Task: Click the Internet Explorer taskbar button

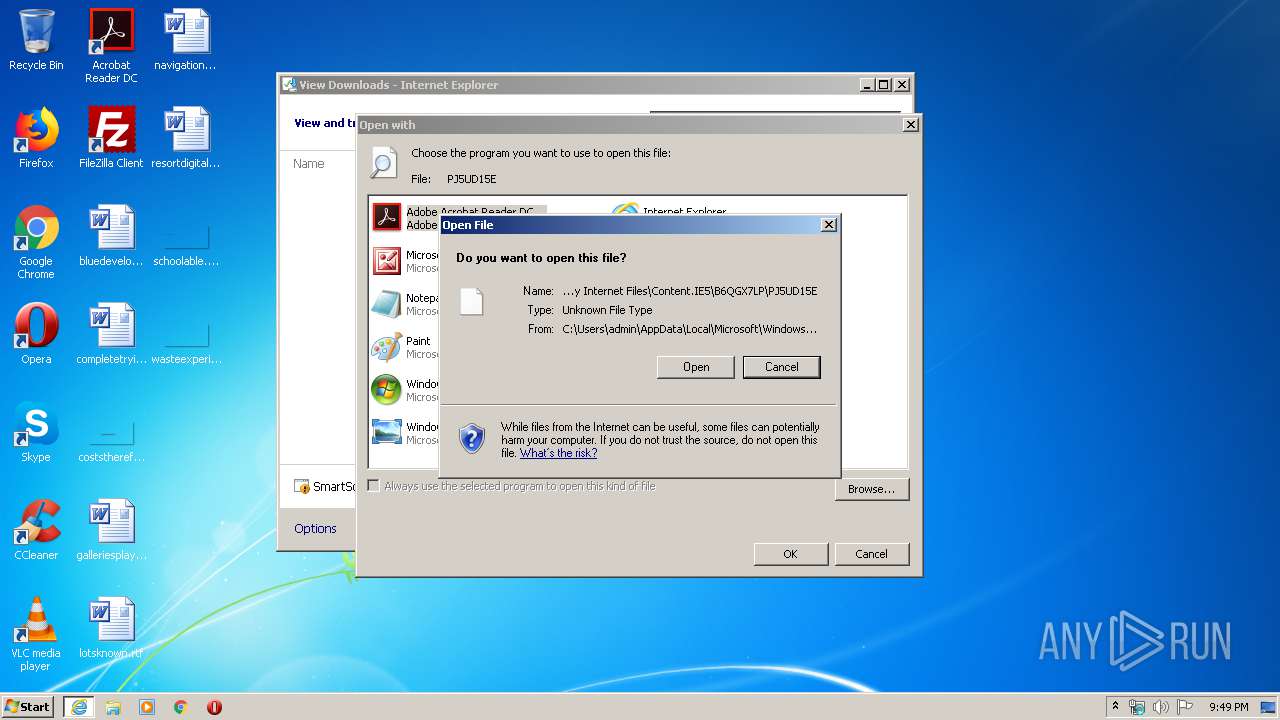Action: coord(79,707)
